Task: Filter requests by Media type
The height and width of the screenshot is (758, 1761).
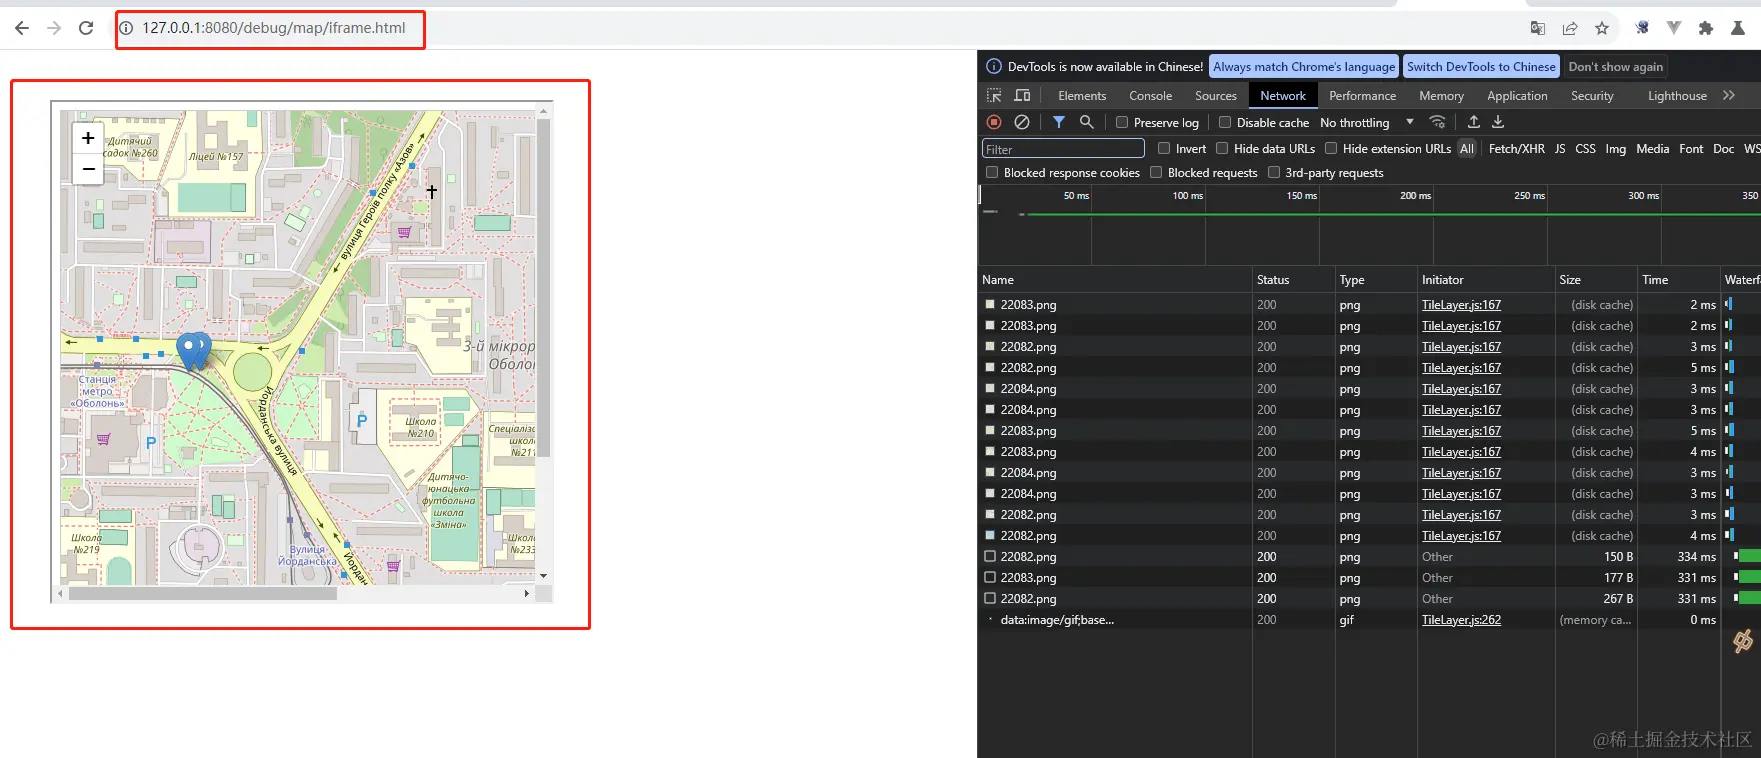Action: click(1652, 148)
